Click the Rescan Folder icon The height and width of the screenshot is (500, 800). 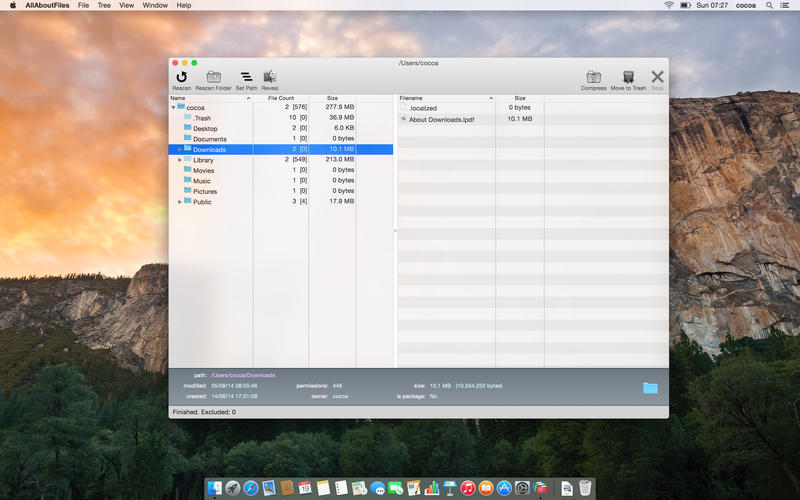click(213, 77)
